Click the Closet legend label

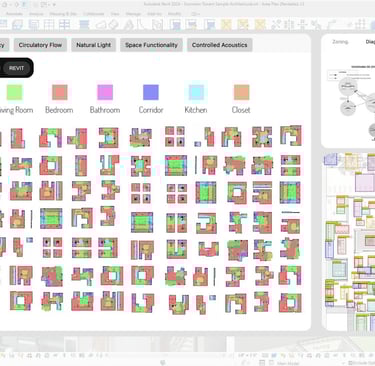tap(241, 110)
